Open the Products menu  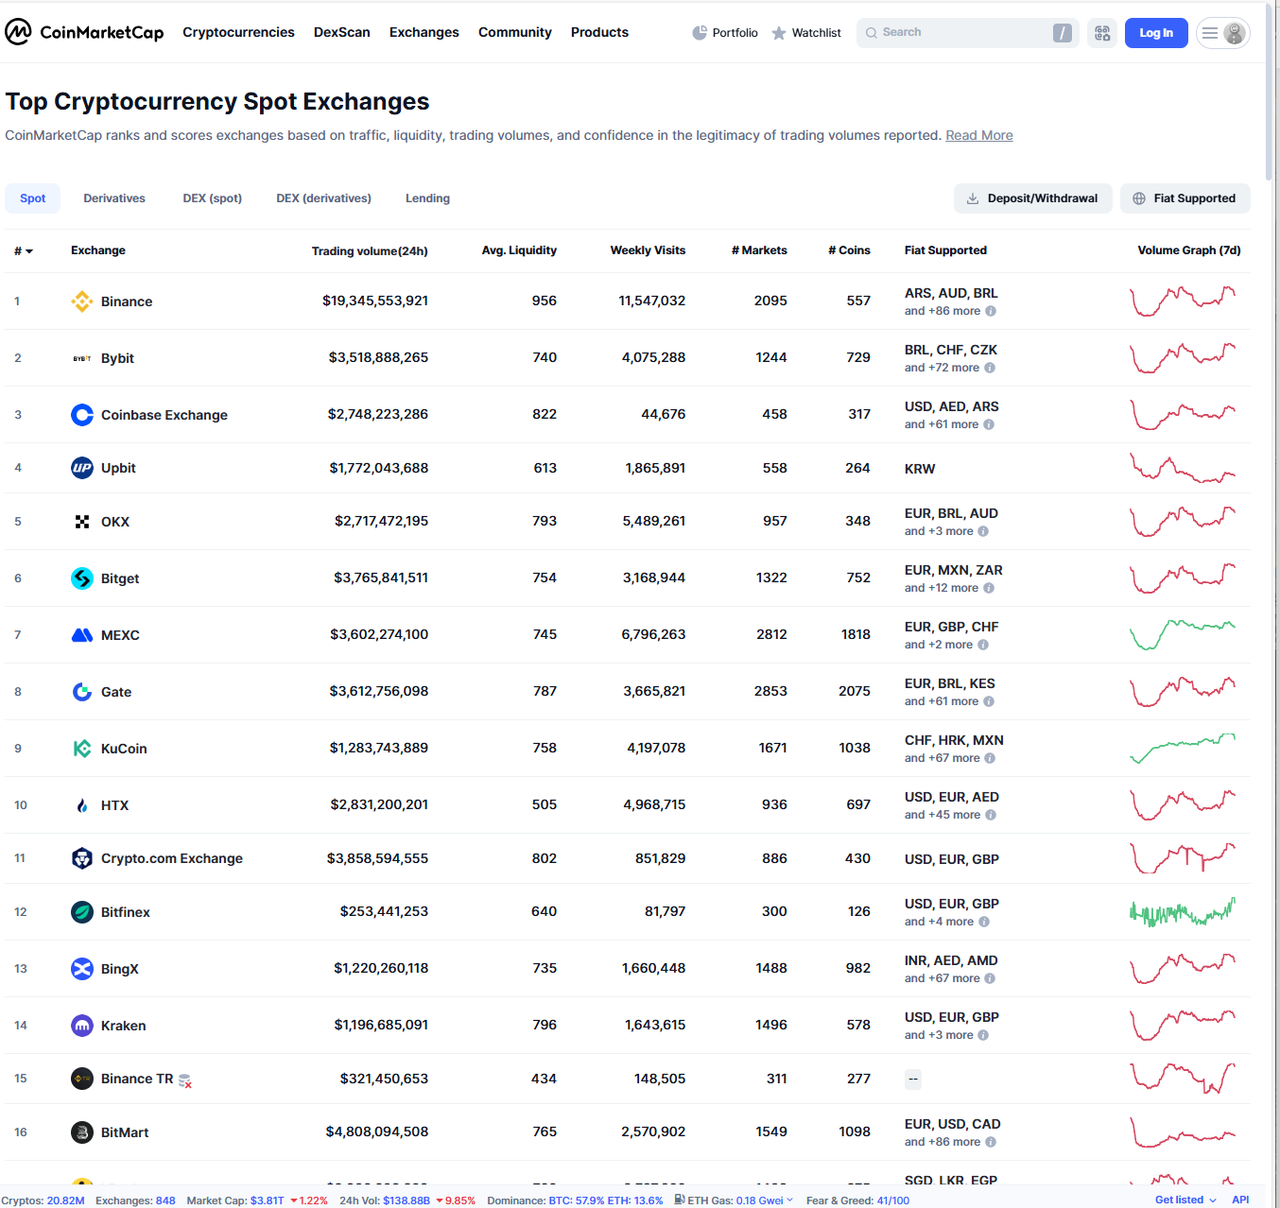coord(600,32)
